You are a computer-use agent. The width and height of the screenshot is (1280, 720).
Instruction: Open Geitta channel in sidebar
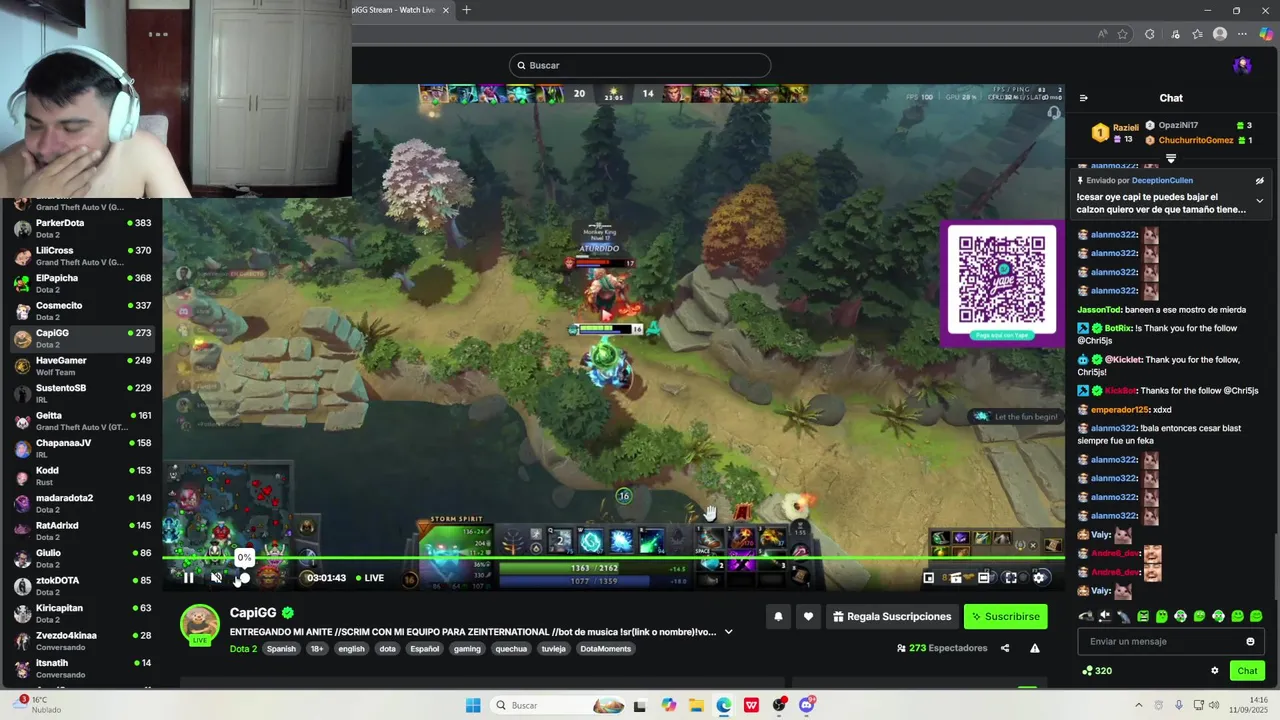tap(81, 421)
